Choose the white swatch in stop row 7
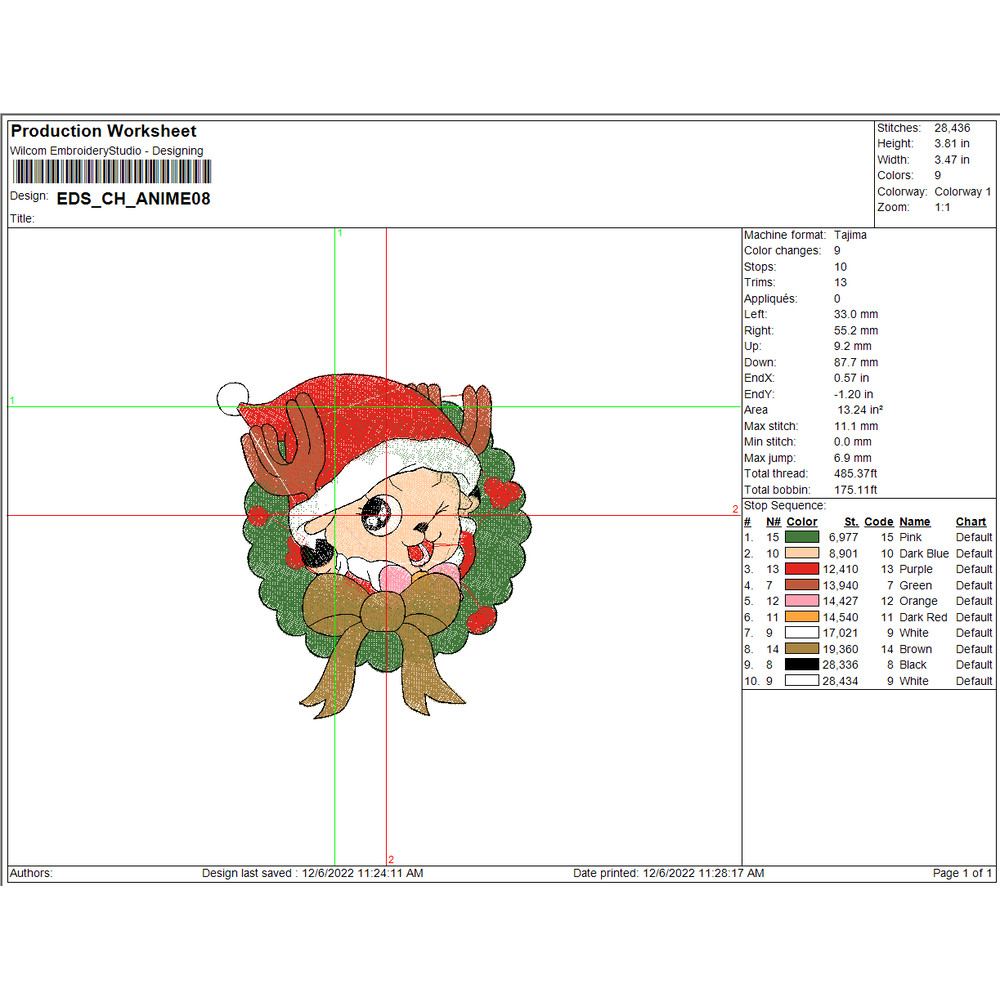 tap(802, 633)
